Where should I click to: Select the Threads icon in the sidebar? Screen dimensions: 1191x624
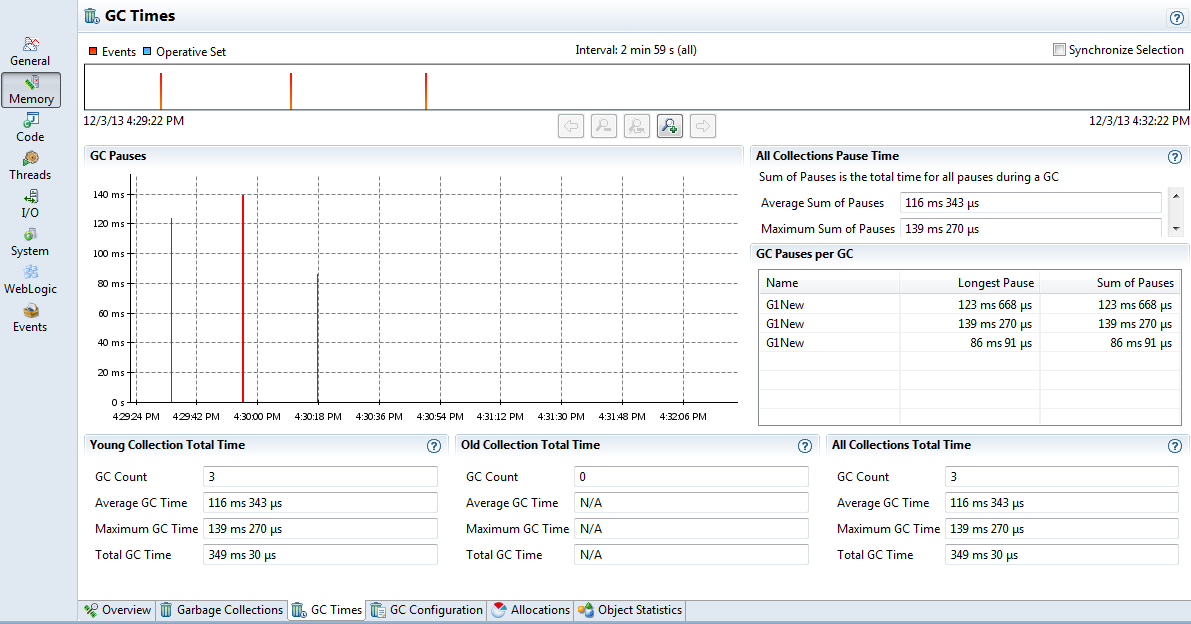click(x=30, y=164)
